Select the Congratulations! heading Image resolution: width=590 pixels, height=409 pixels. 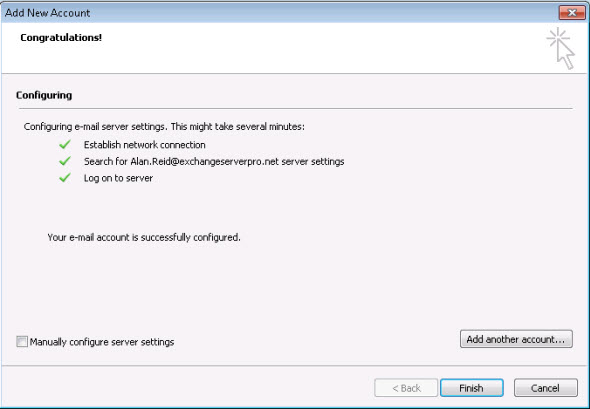(61, 38)
